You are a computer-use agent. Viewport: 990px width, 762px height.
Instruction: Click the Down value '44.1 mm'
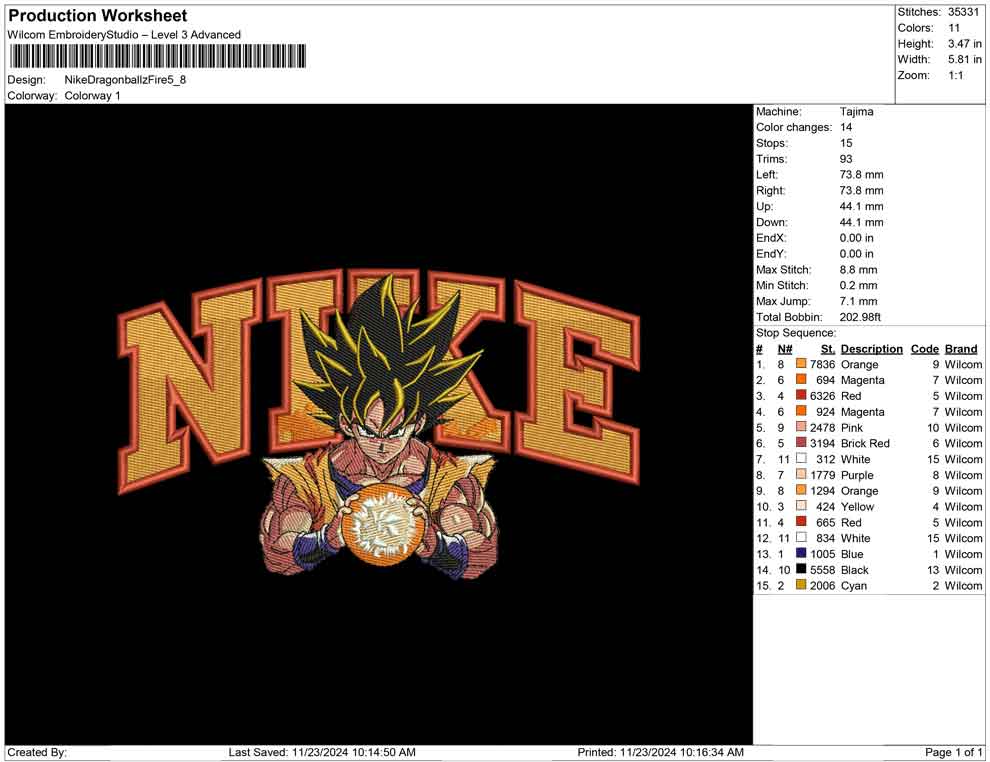coord(861,222)
